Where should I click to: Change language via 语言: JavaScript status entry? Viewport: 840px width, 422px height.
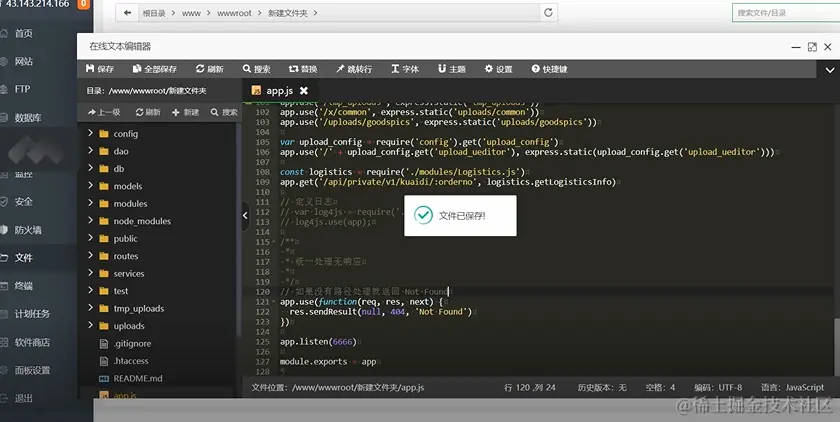792,387
